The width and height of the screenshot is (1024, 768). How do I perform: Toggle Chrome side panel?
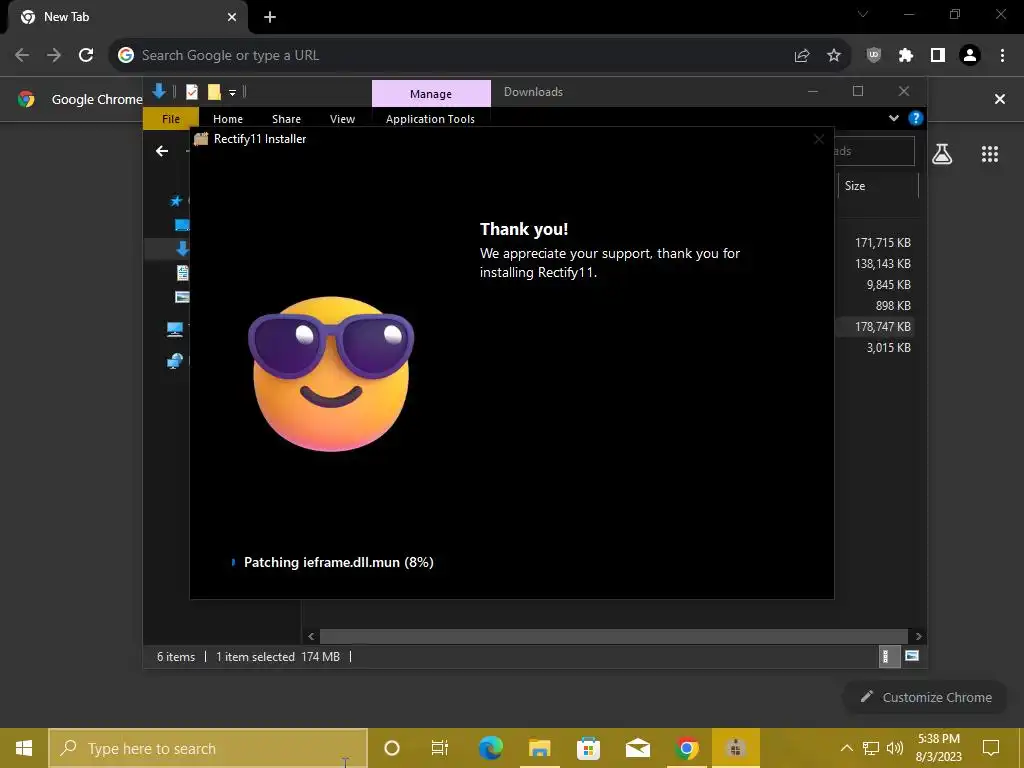point(938,56)
